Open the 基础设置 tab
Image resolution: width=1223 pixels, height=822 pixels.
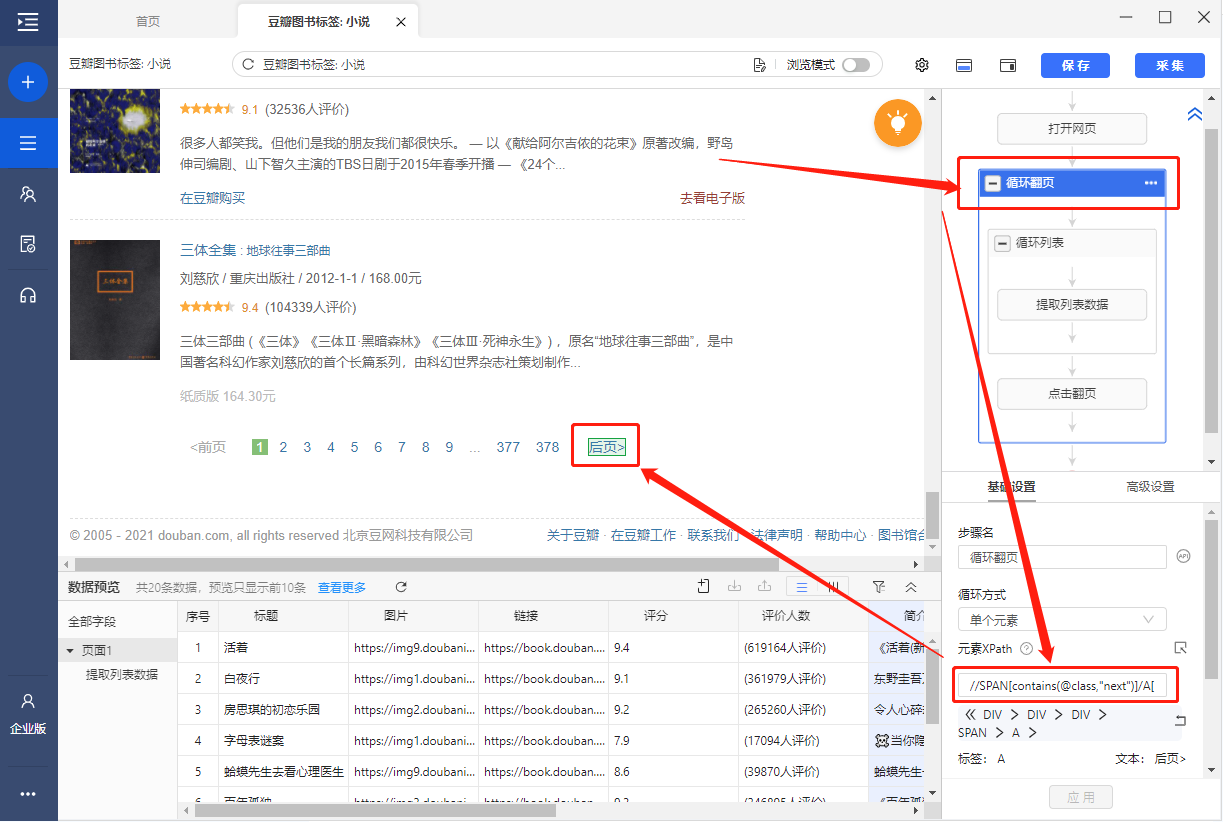pyautogui.click(x=1012, y=487)
